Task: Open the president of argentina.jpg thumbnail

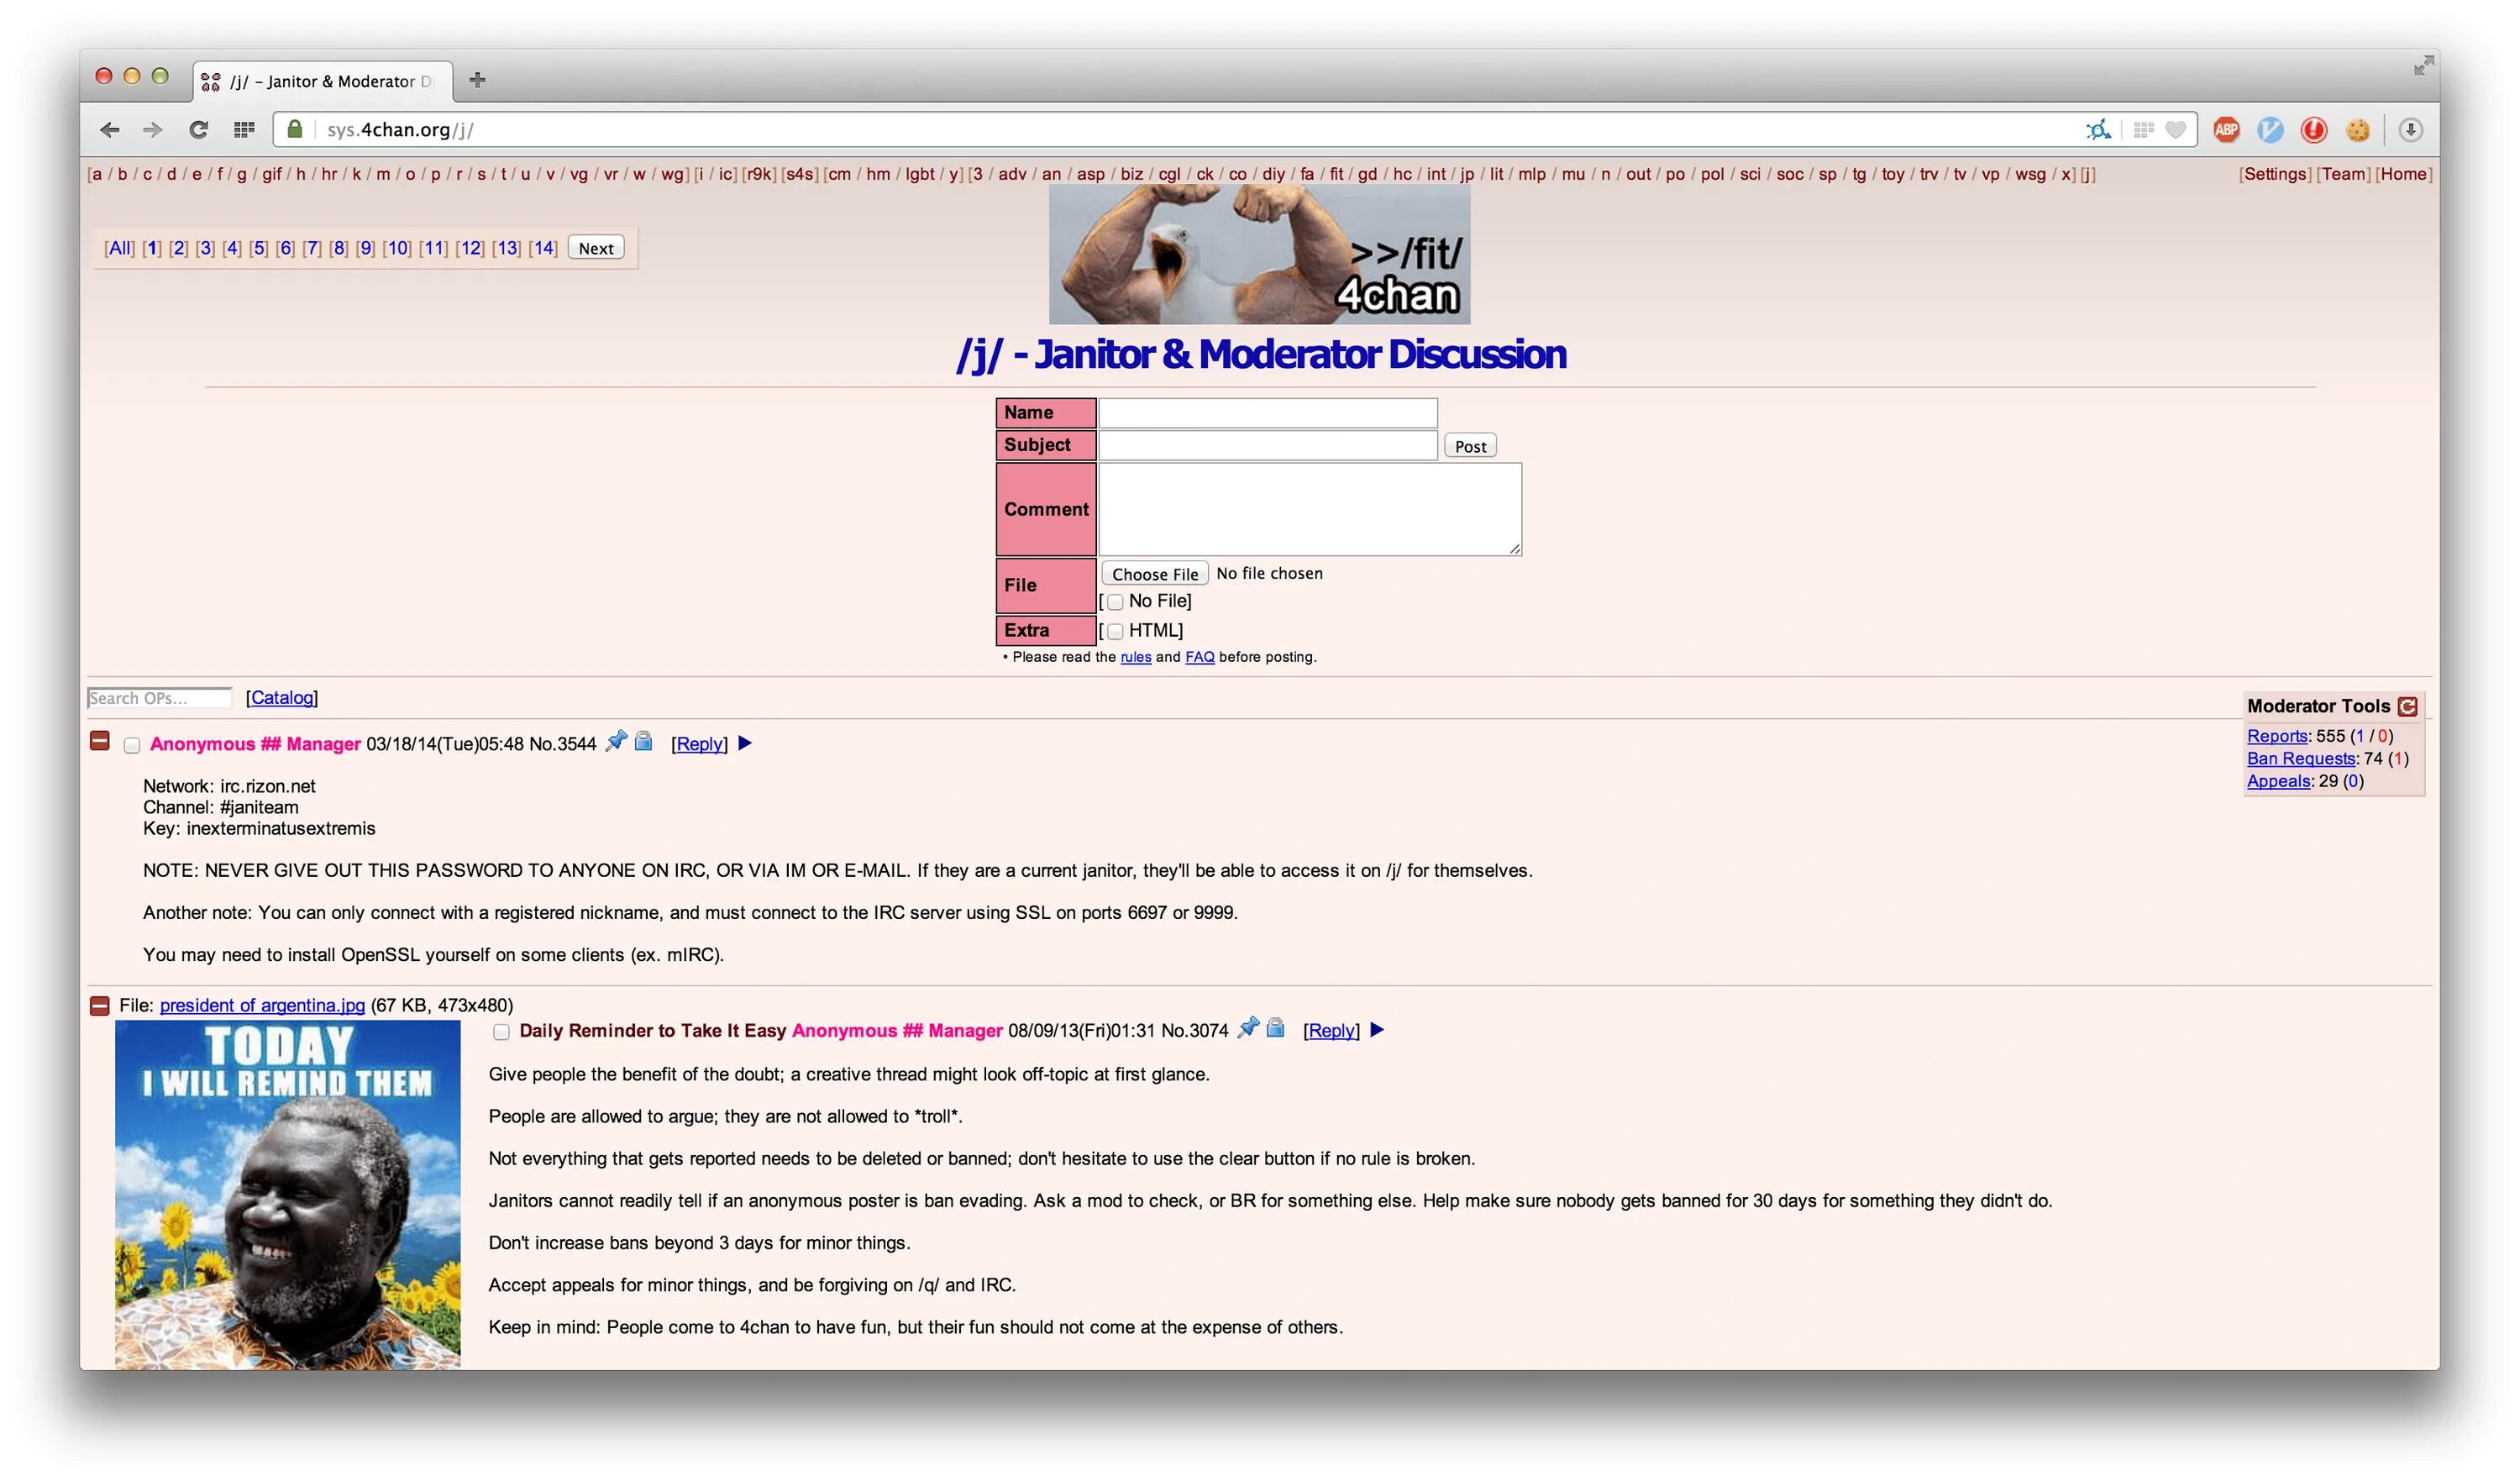Action: pos(288,1194)
